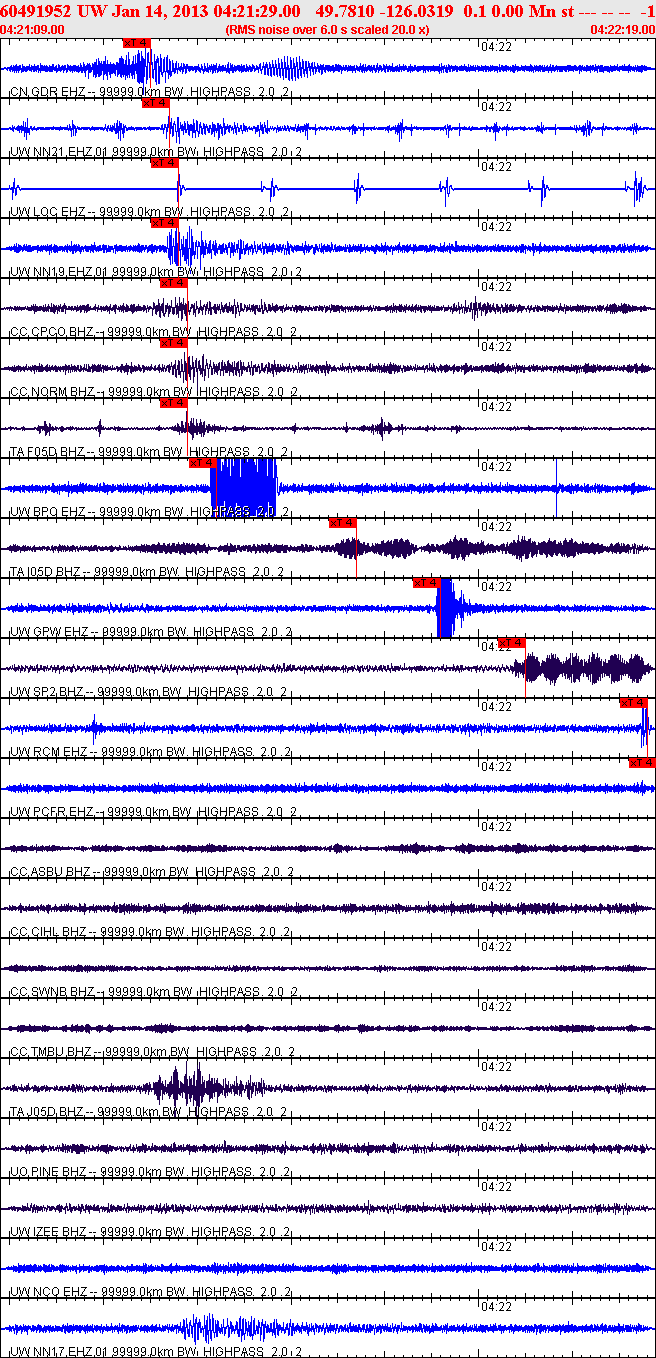Click the 'UW NCO EHZ' station label

(x=47, y=1292)
